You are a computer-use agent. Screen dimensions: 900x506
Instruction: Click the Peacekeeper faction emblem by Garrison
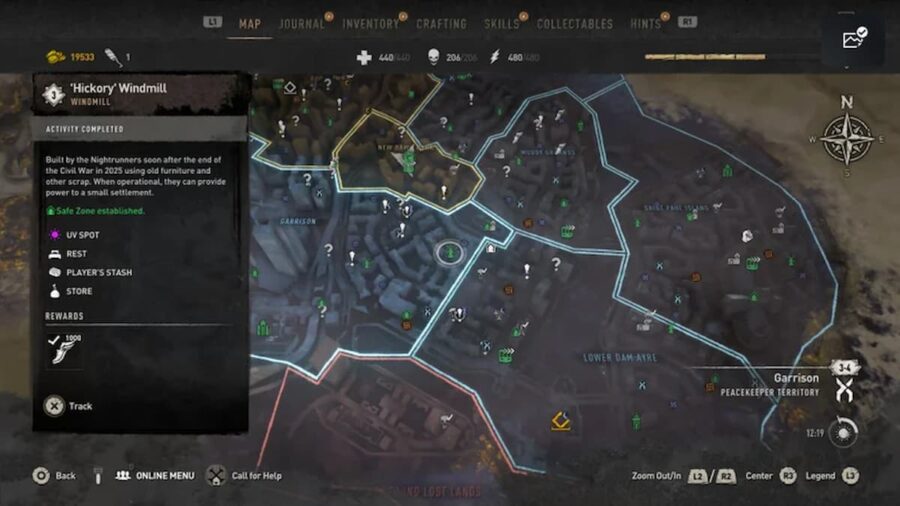tap(844, 391)
